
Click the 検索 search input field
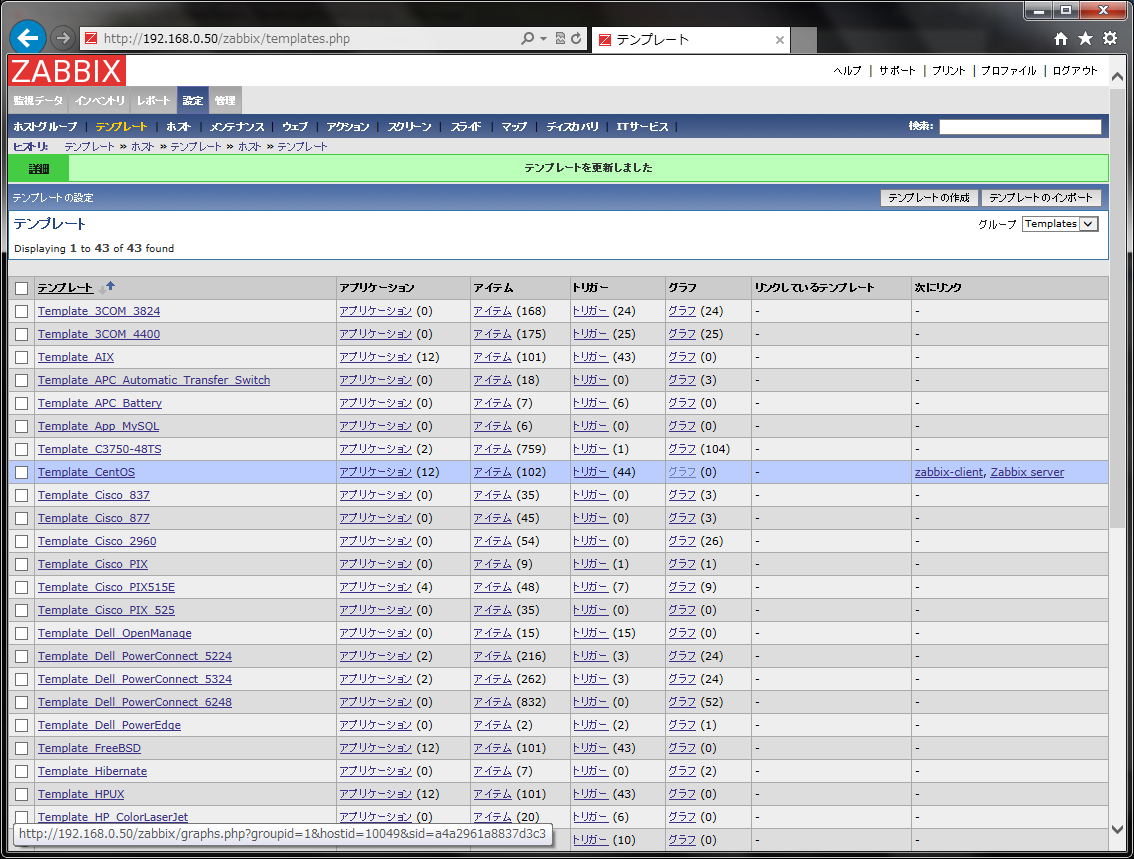pyautogui.click(x=1019, y=127)
